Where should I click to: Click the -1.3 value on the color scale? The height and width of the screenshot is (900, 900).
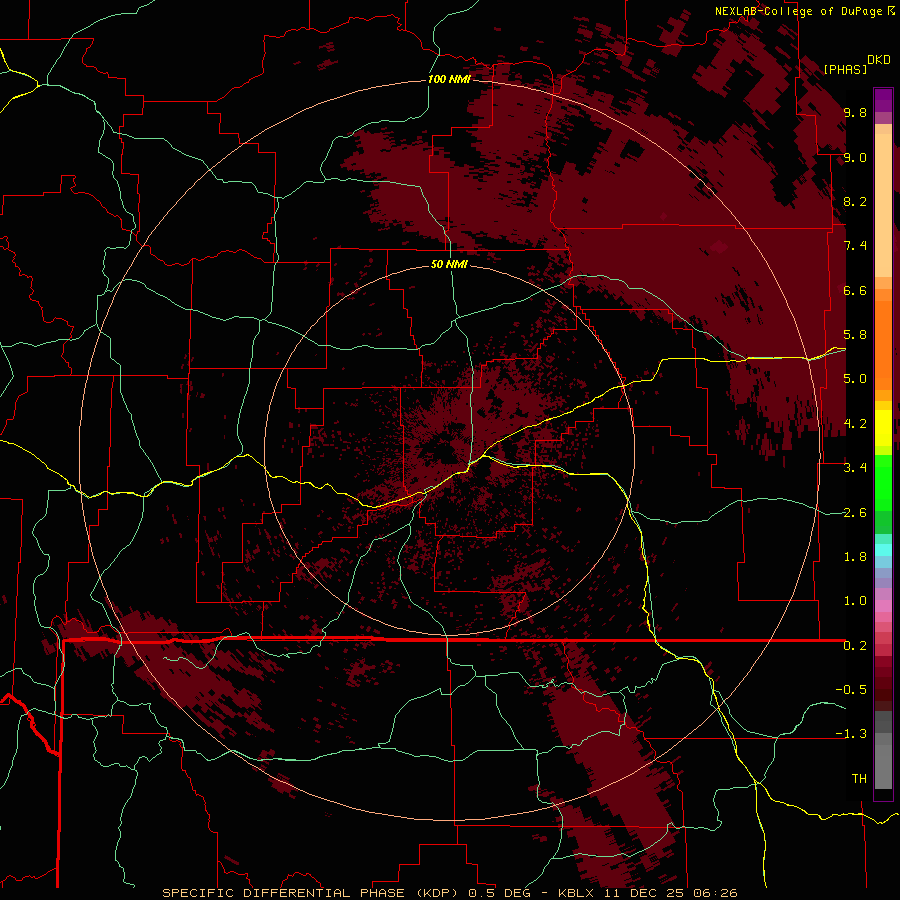[x=851, y=734]
